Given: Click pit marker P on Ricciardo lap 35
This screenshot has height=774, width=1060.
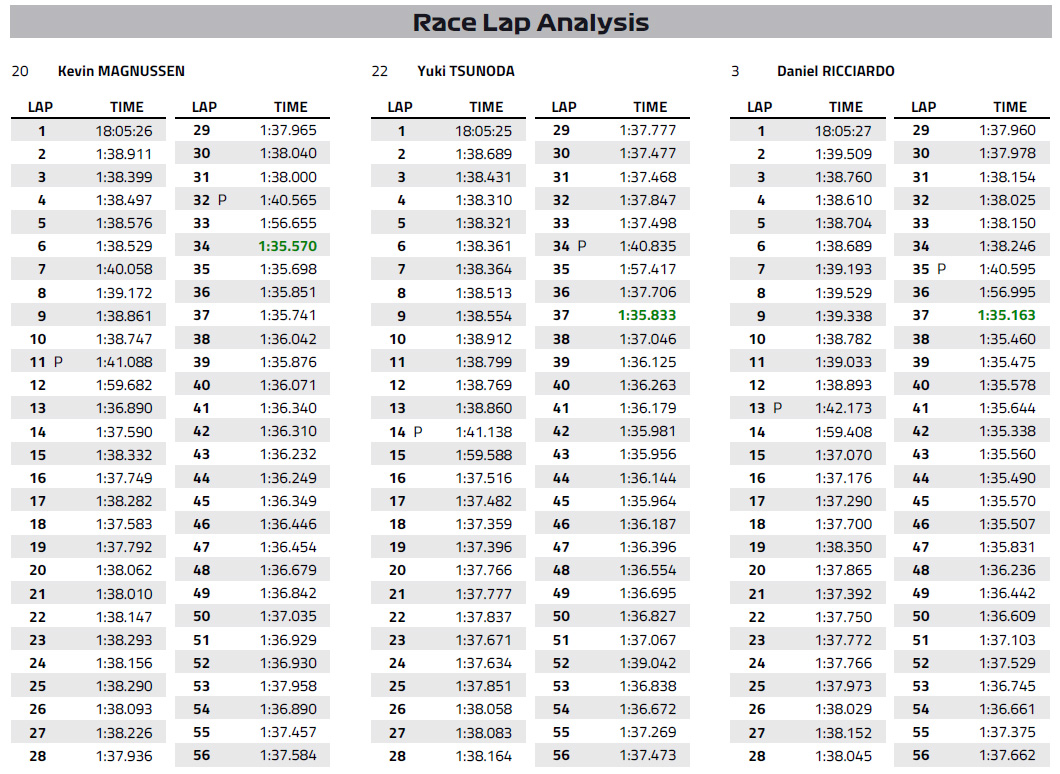Looking at the screenshot, I should coord(941,269).
